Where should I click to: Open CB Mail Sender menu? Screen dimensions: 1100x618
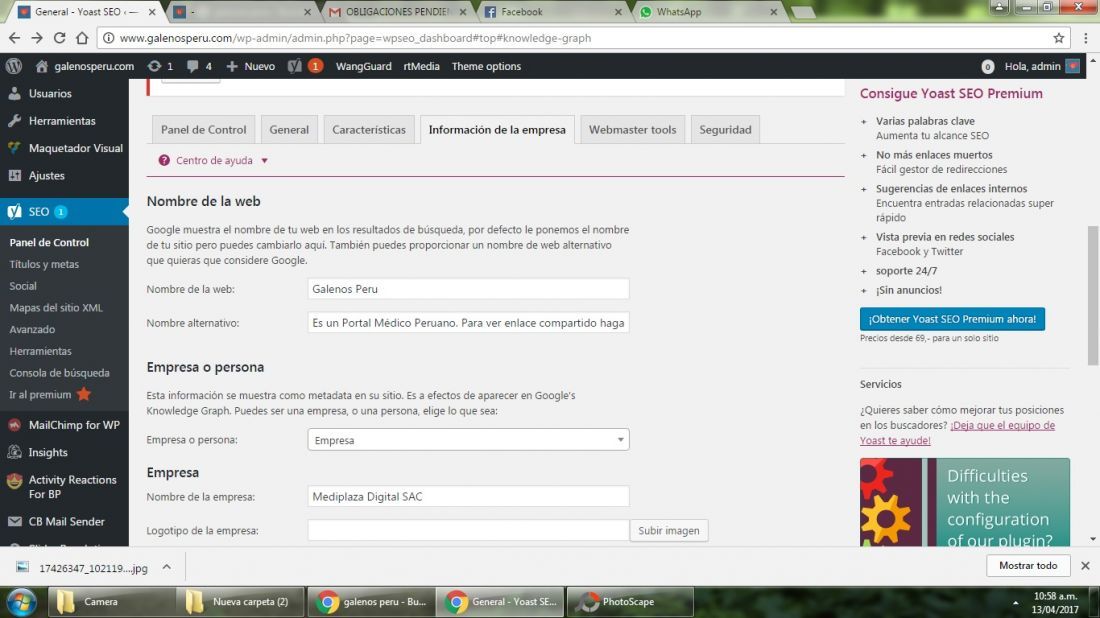65,521
